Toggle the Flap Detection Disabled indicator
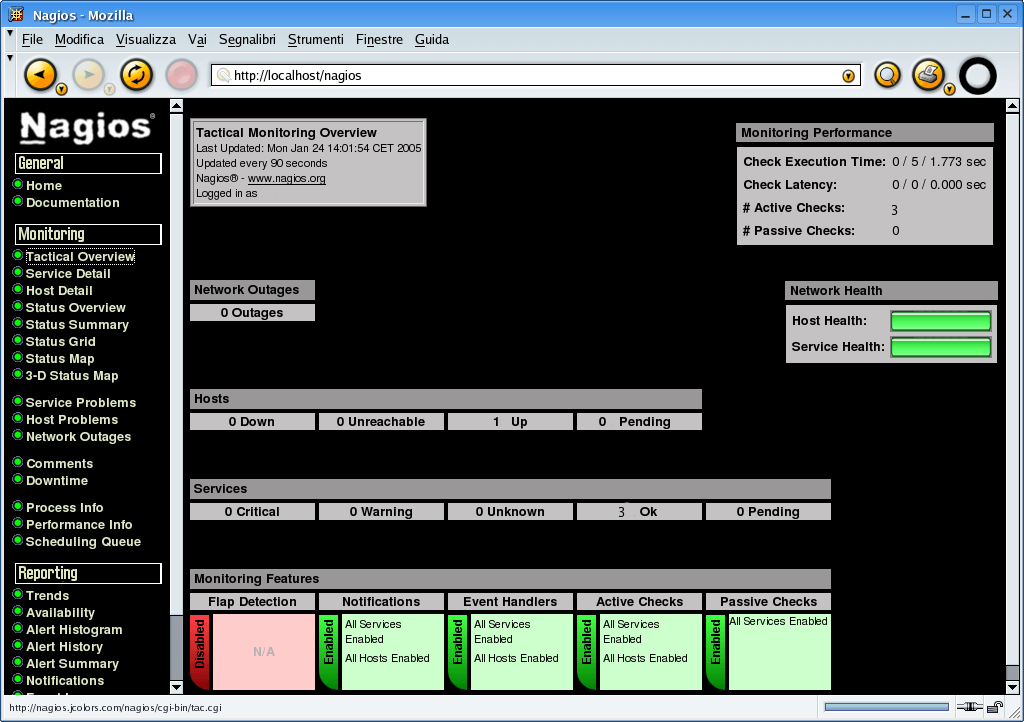Screen dimensions: 1024x722 coord(200,651)
